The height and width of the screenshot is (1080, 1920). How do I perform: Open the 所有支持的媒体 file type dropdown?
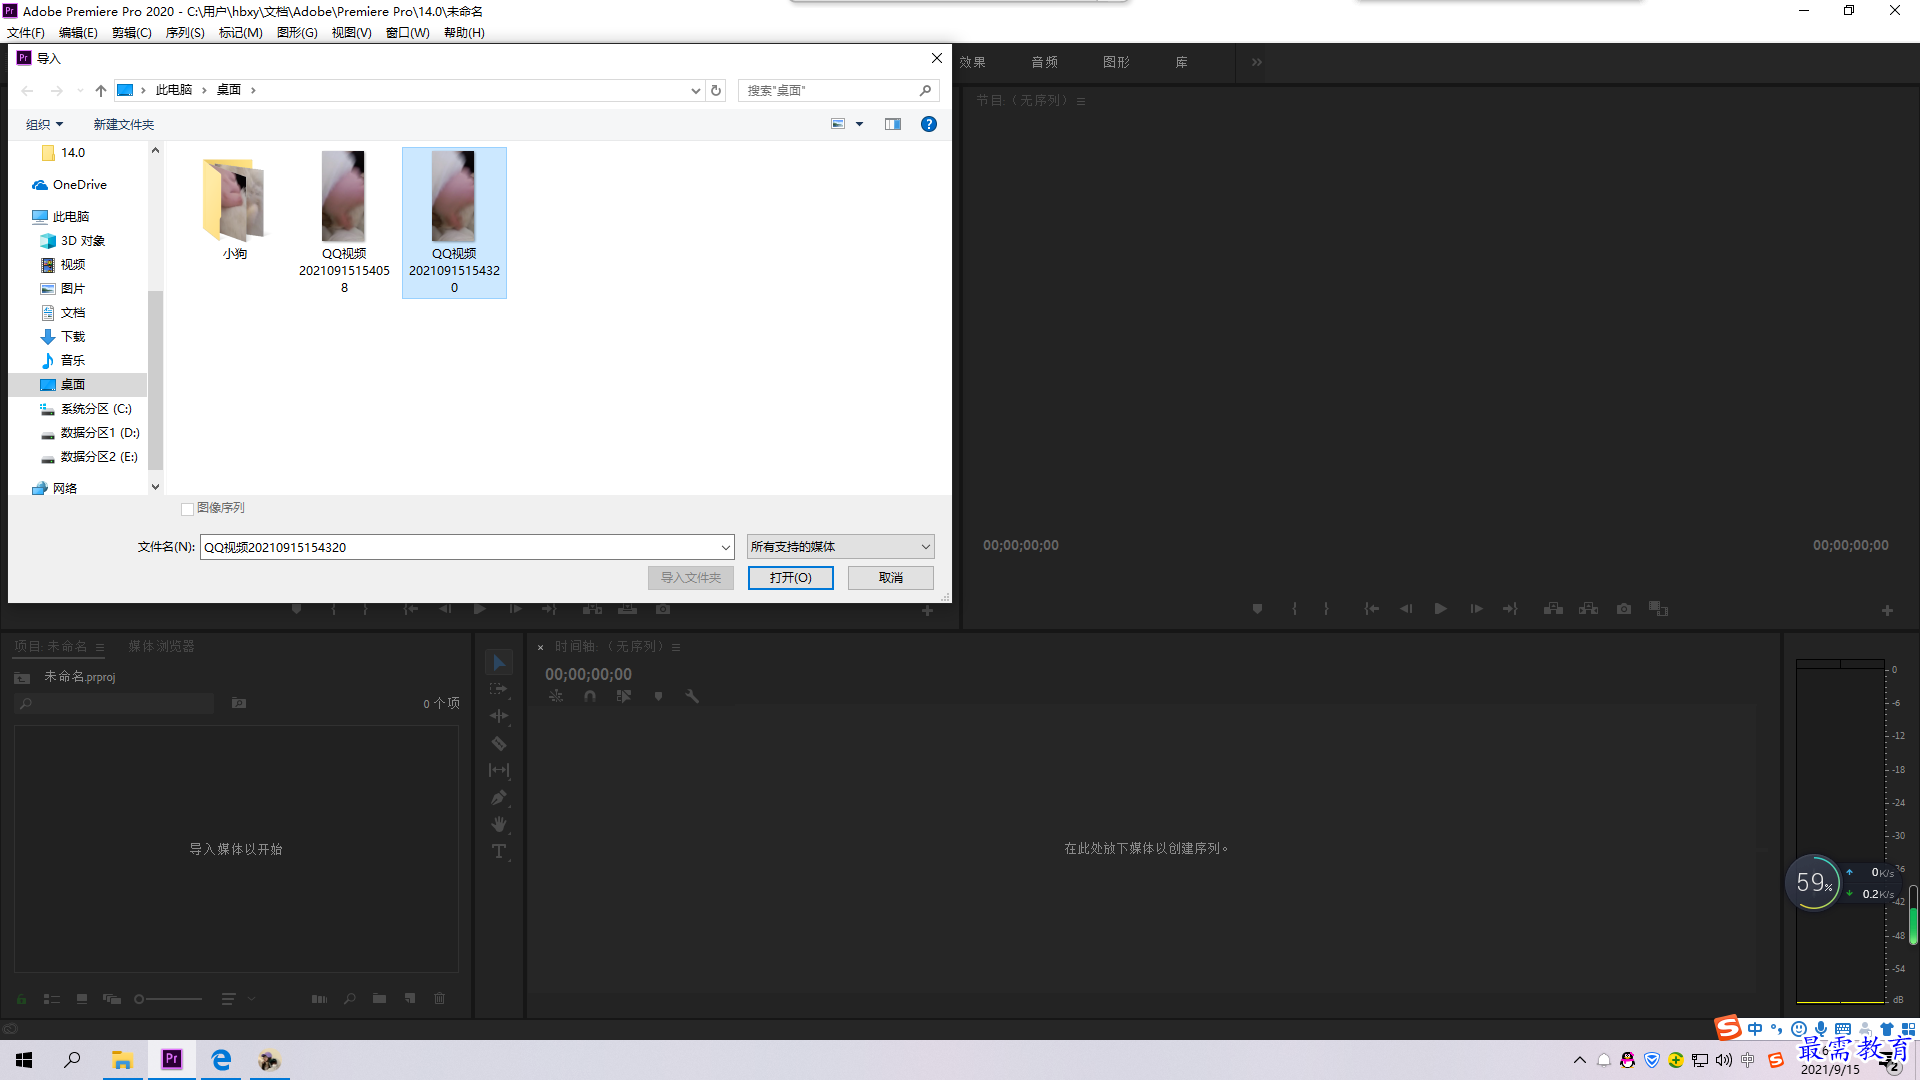click(x=840, y=547)
